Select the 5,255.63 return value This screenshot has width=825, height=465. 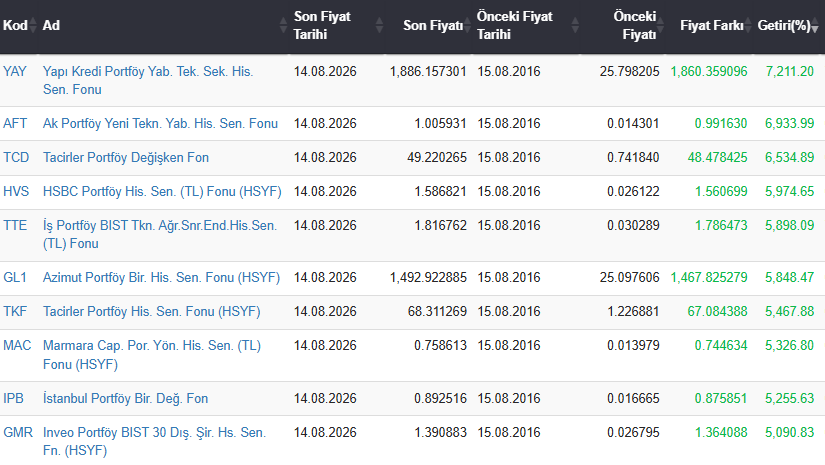pos(789,399)
